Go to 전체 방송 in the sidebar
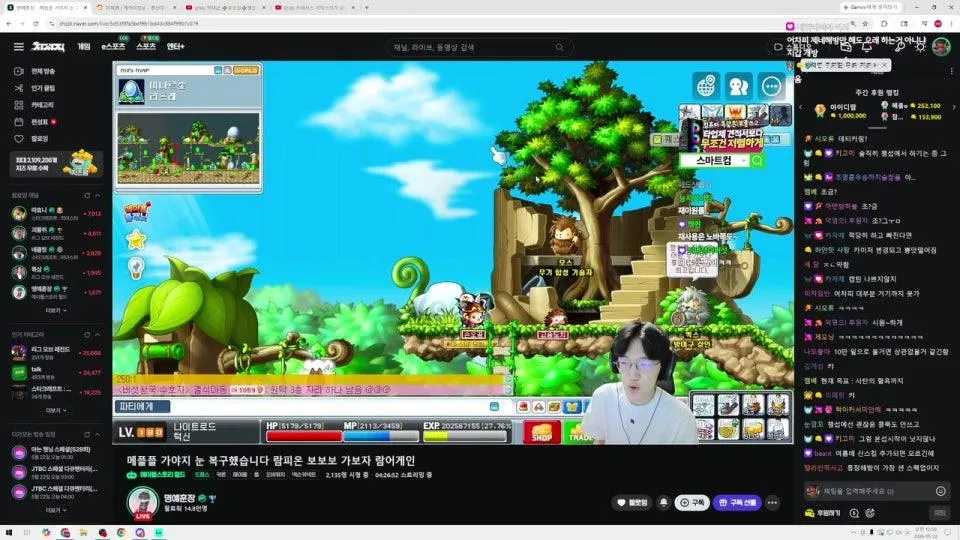960x540 pixels. tap(36, 71)
